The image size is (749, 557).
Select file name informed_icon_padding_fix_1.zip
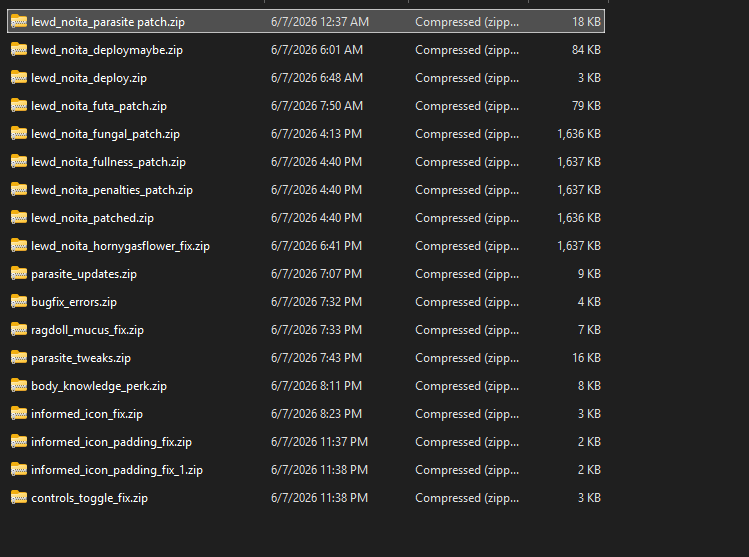point(117,470)
